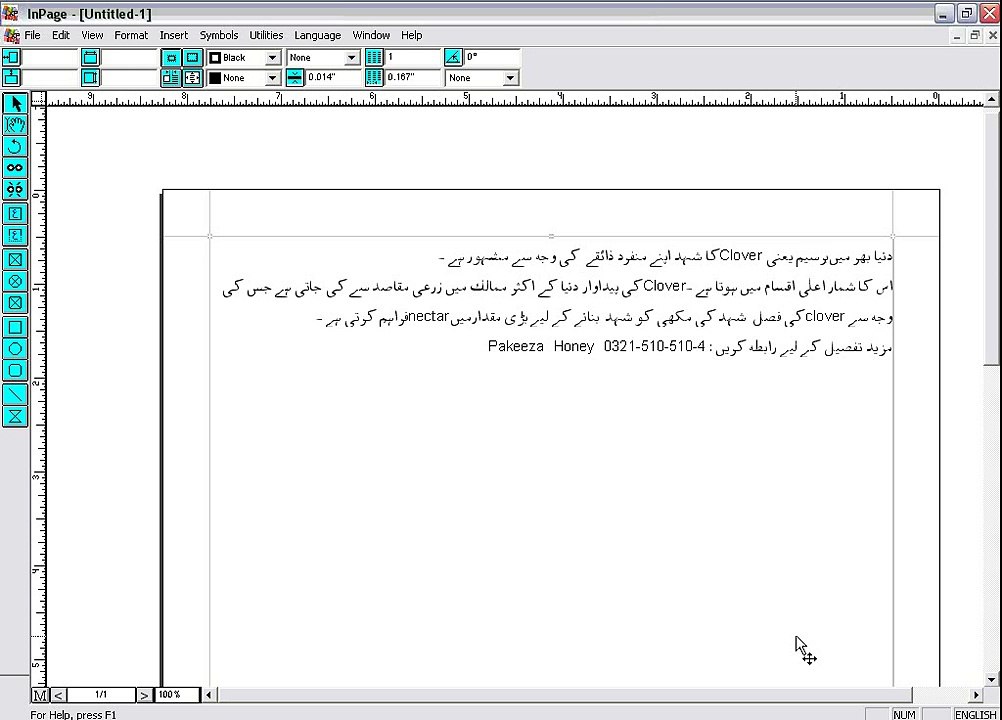Open the Black color dropdown

coord(272,57)
